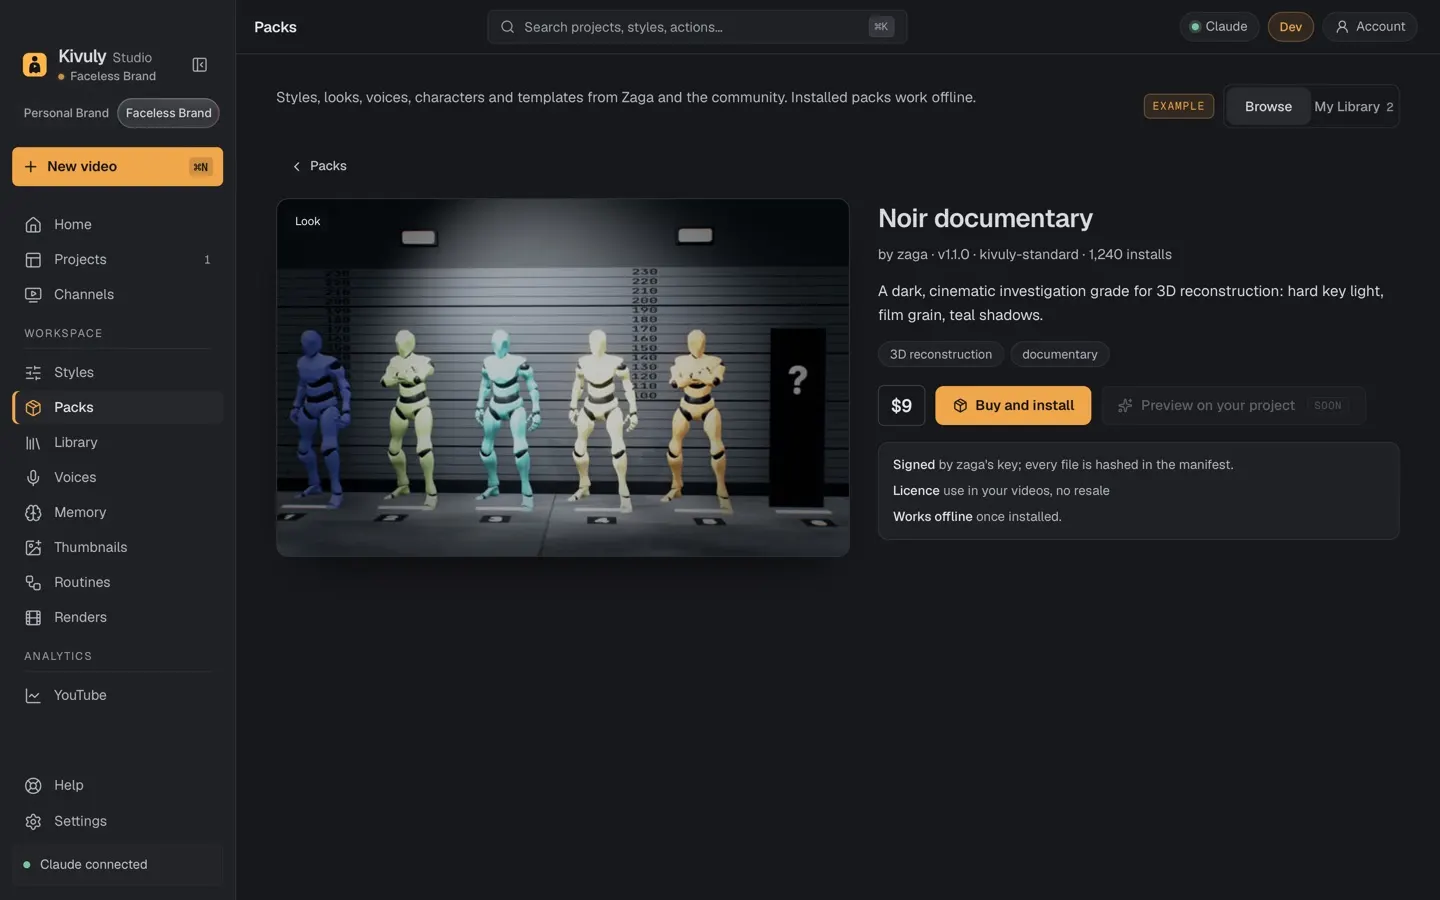This screenshot has width=1440, height=900.
Task: Select the Faceless Brand workspace pill
Action: point(168,113)
